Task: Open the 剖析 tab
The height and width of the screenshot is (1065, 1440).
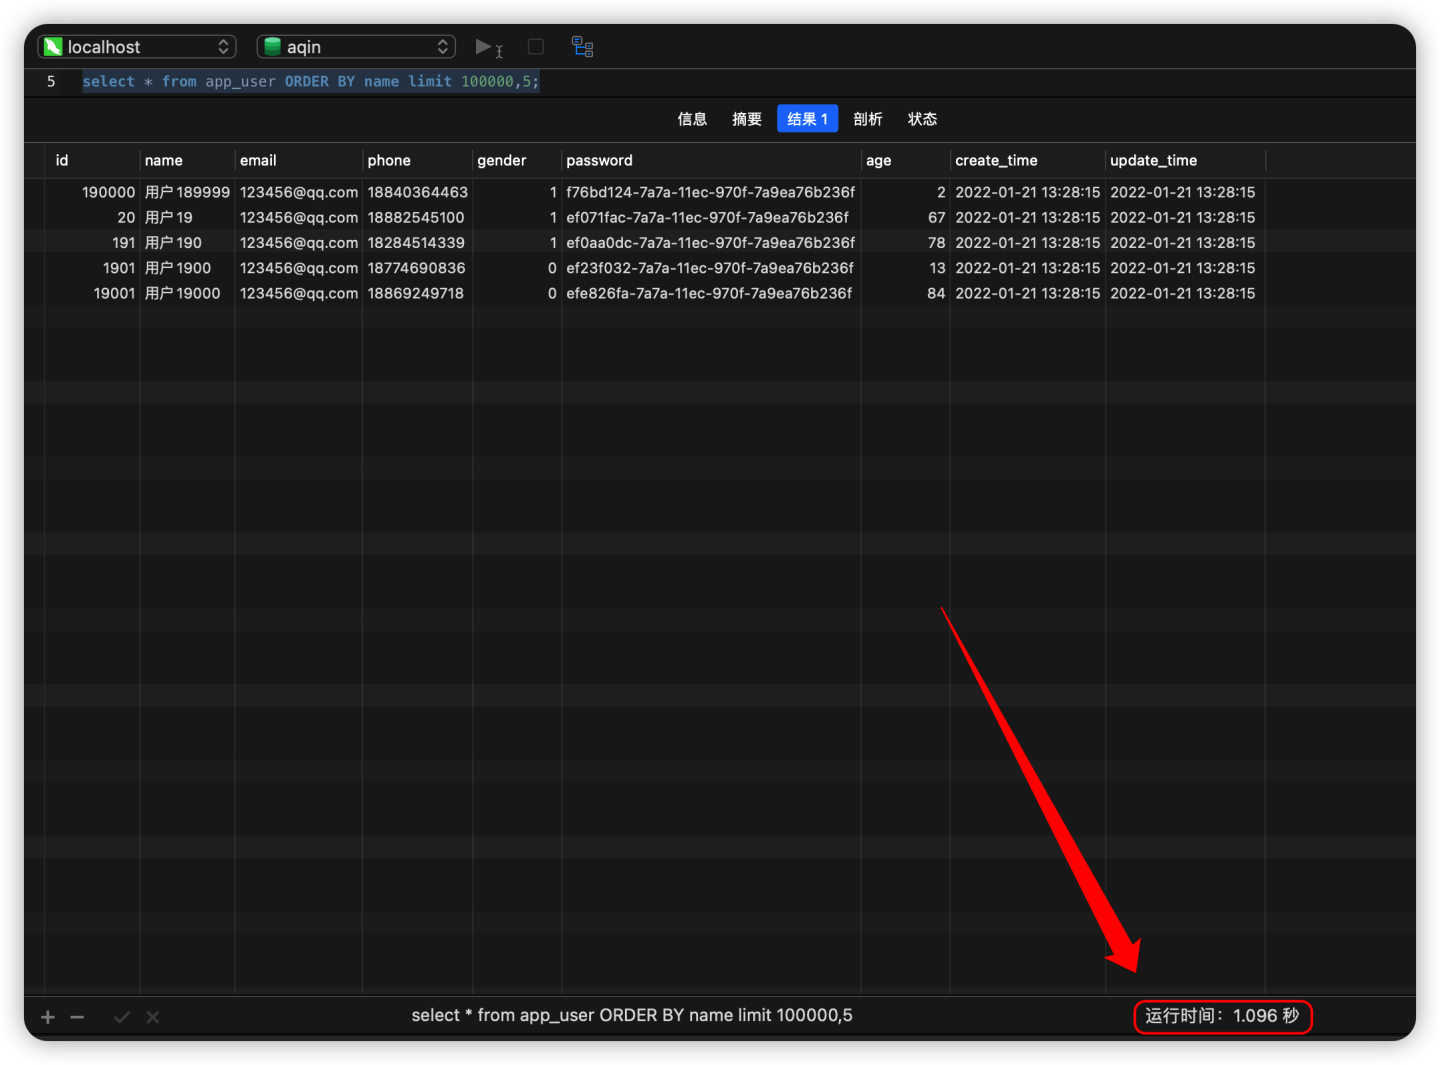Action: 868,119
